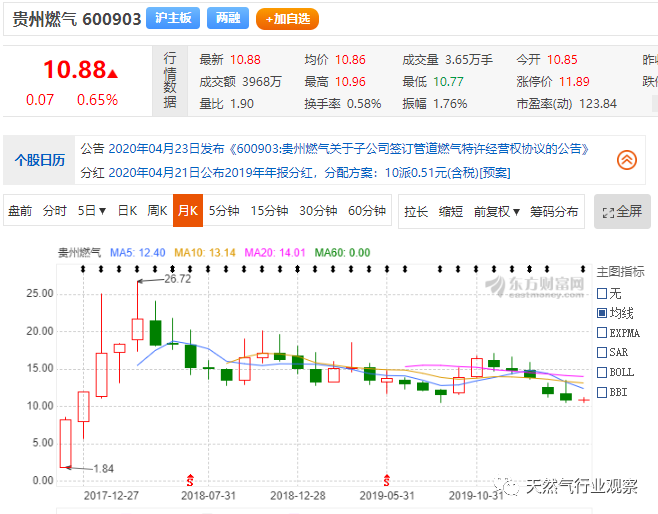Screen dimensions: 658x514
Task: Open the 前复权 adjustment dropdown
Action: point(496,211)
